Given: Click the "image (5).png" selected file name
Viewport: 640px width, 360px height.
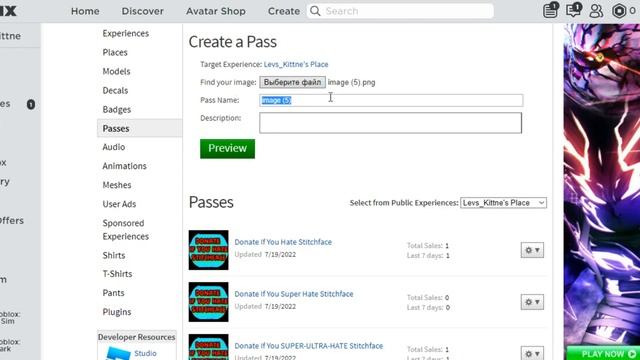Looking at the screenshot, I should coord(351,82).
